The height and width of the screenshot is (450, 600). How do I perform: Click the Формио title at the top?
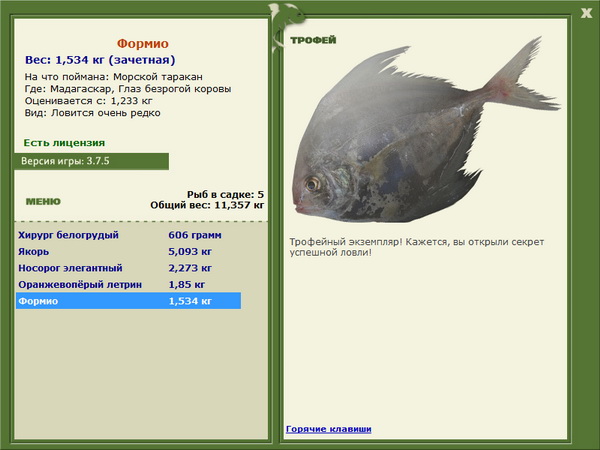(x=143, y=44)
